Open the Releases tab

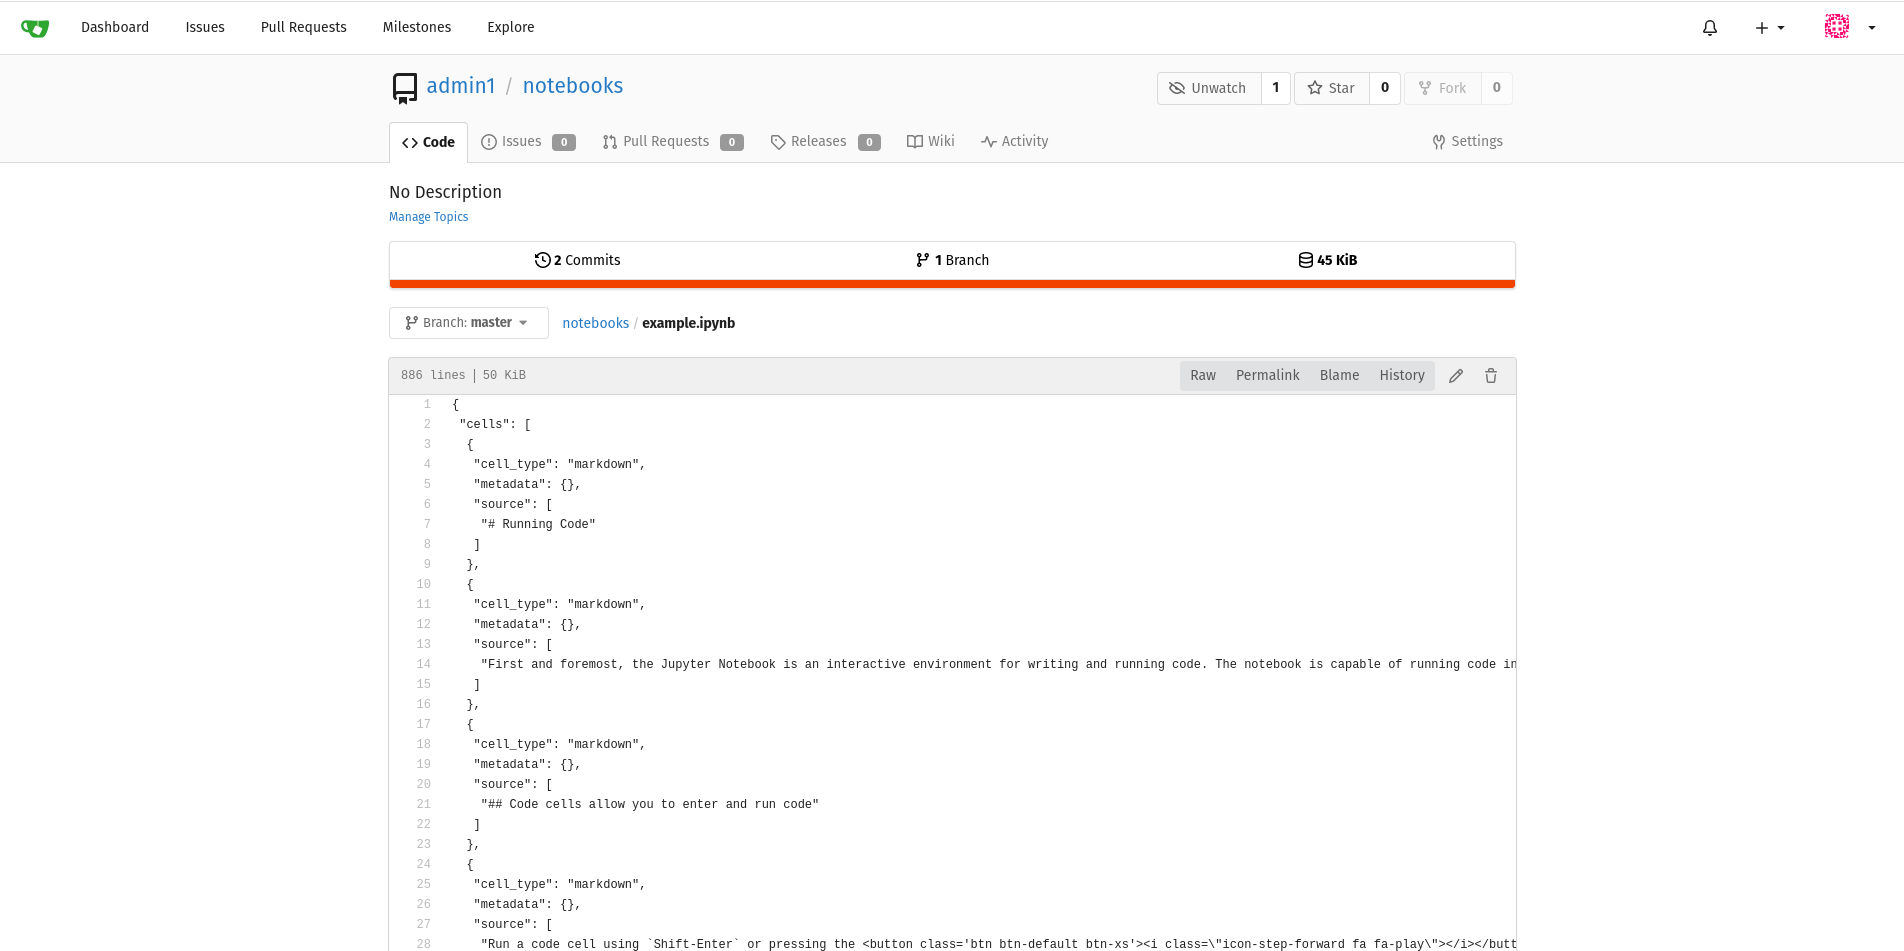(825, 142)
